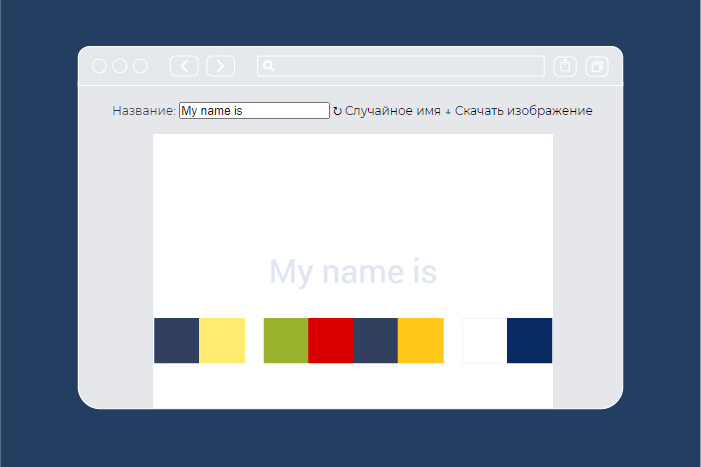The image size is (701, 467).
Task: Click Скачать изображение to download image
Action: 518,111
